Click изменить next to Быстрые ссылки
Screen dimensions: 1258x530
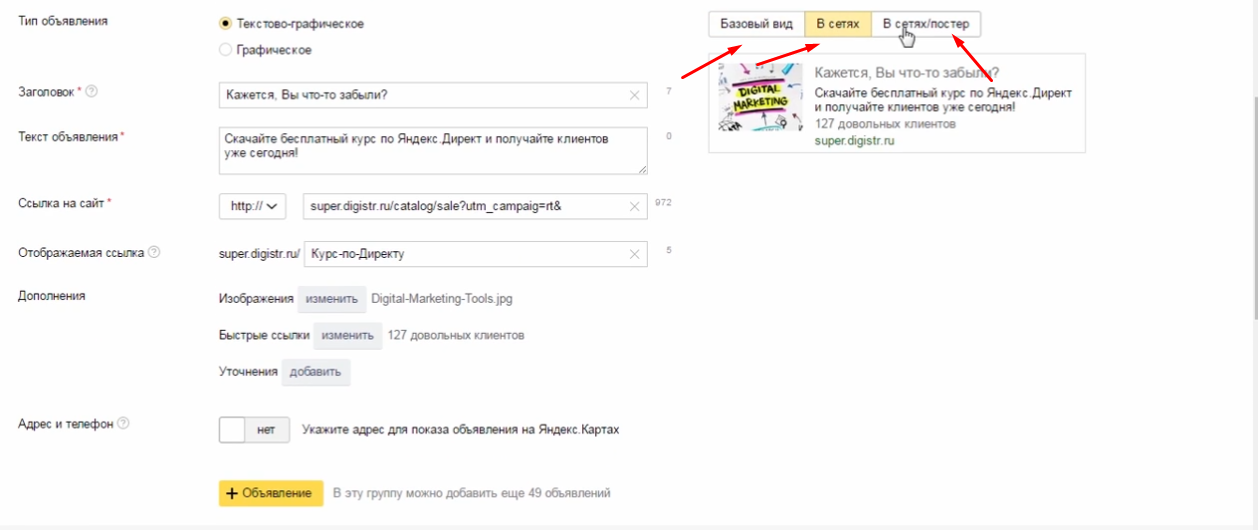point(348,335)
